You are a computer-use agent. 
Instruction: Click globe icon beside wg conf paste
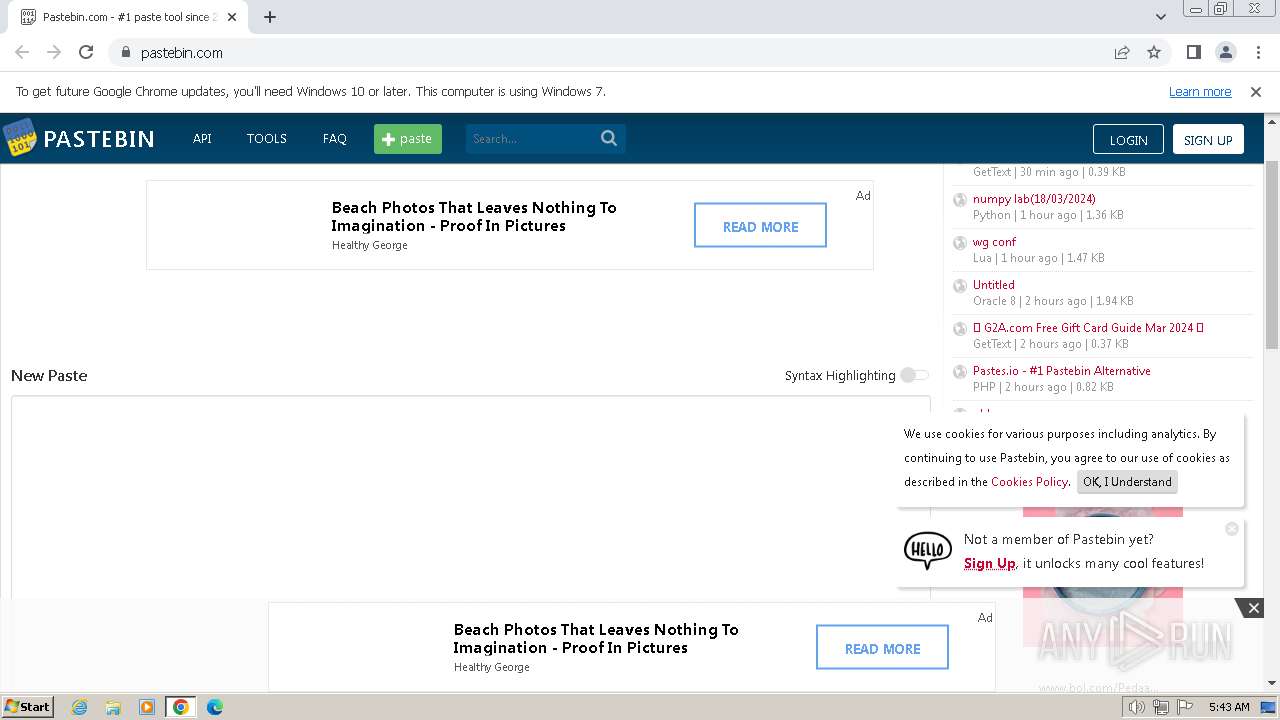[960, 243]
